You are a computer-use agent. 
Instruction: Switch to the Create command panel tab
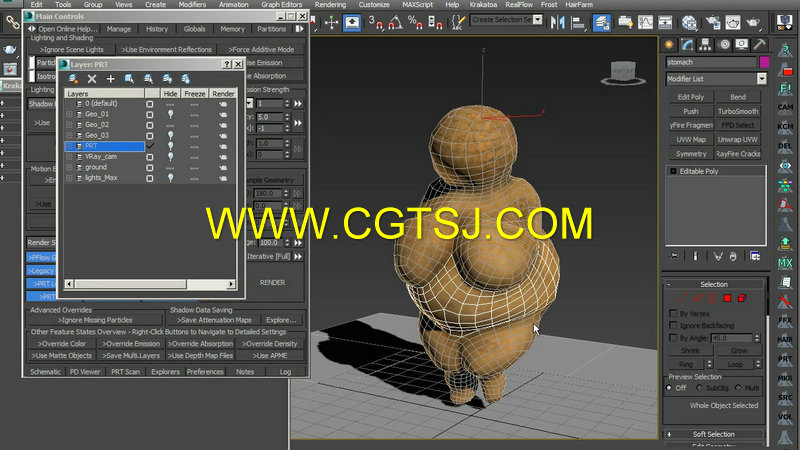coord(669,45)
